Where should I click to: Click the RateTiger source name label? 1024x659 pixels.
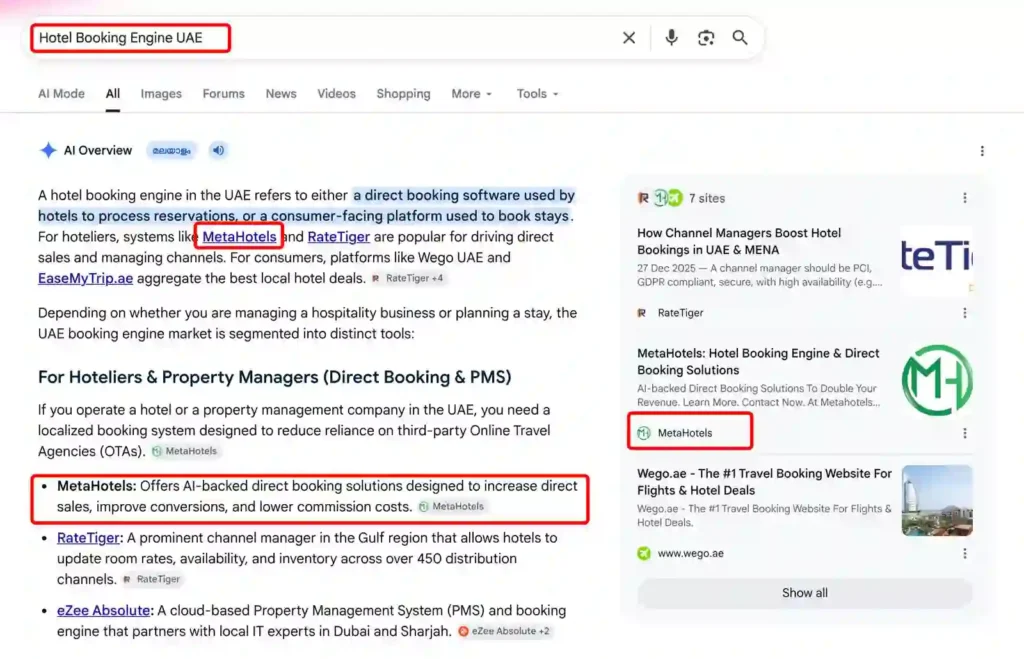click(x=680, y=313)
